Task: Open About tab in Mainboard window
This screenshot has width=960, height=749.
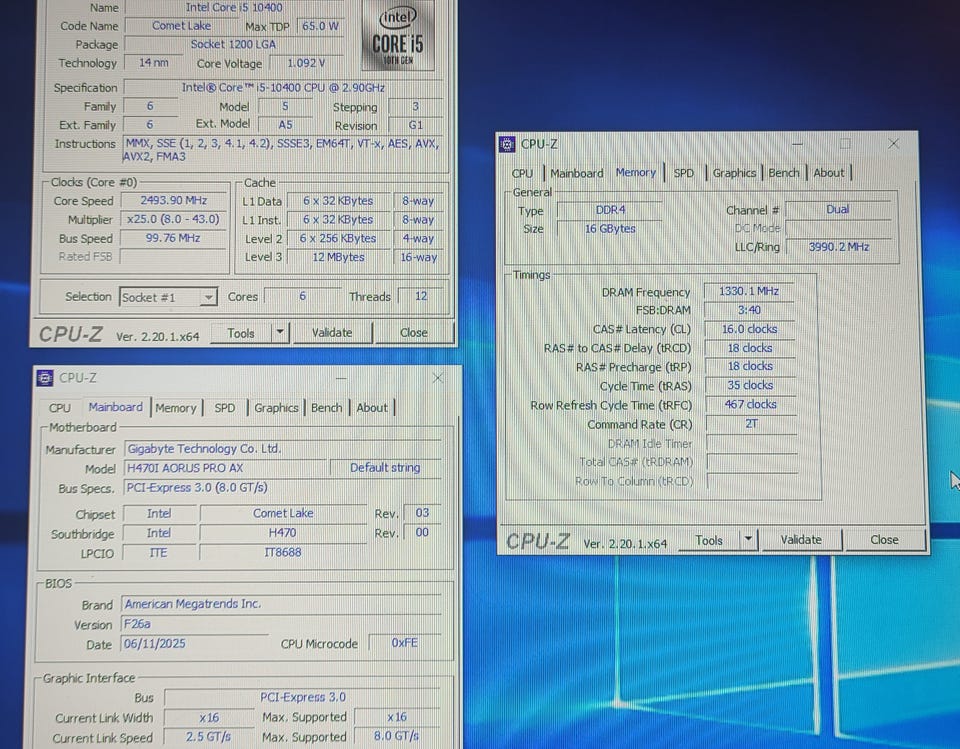Action: coord(372,408)
